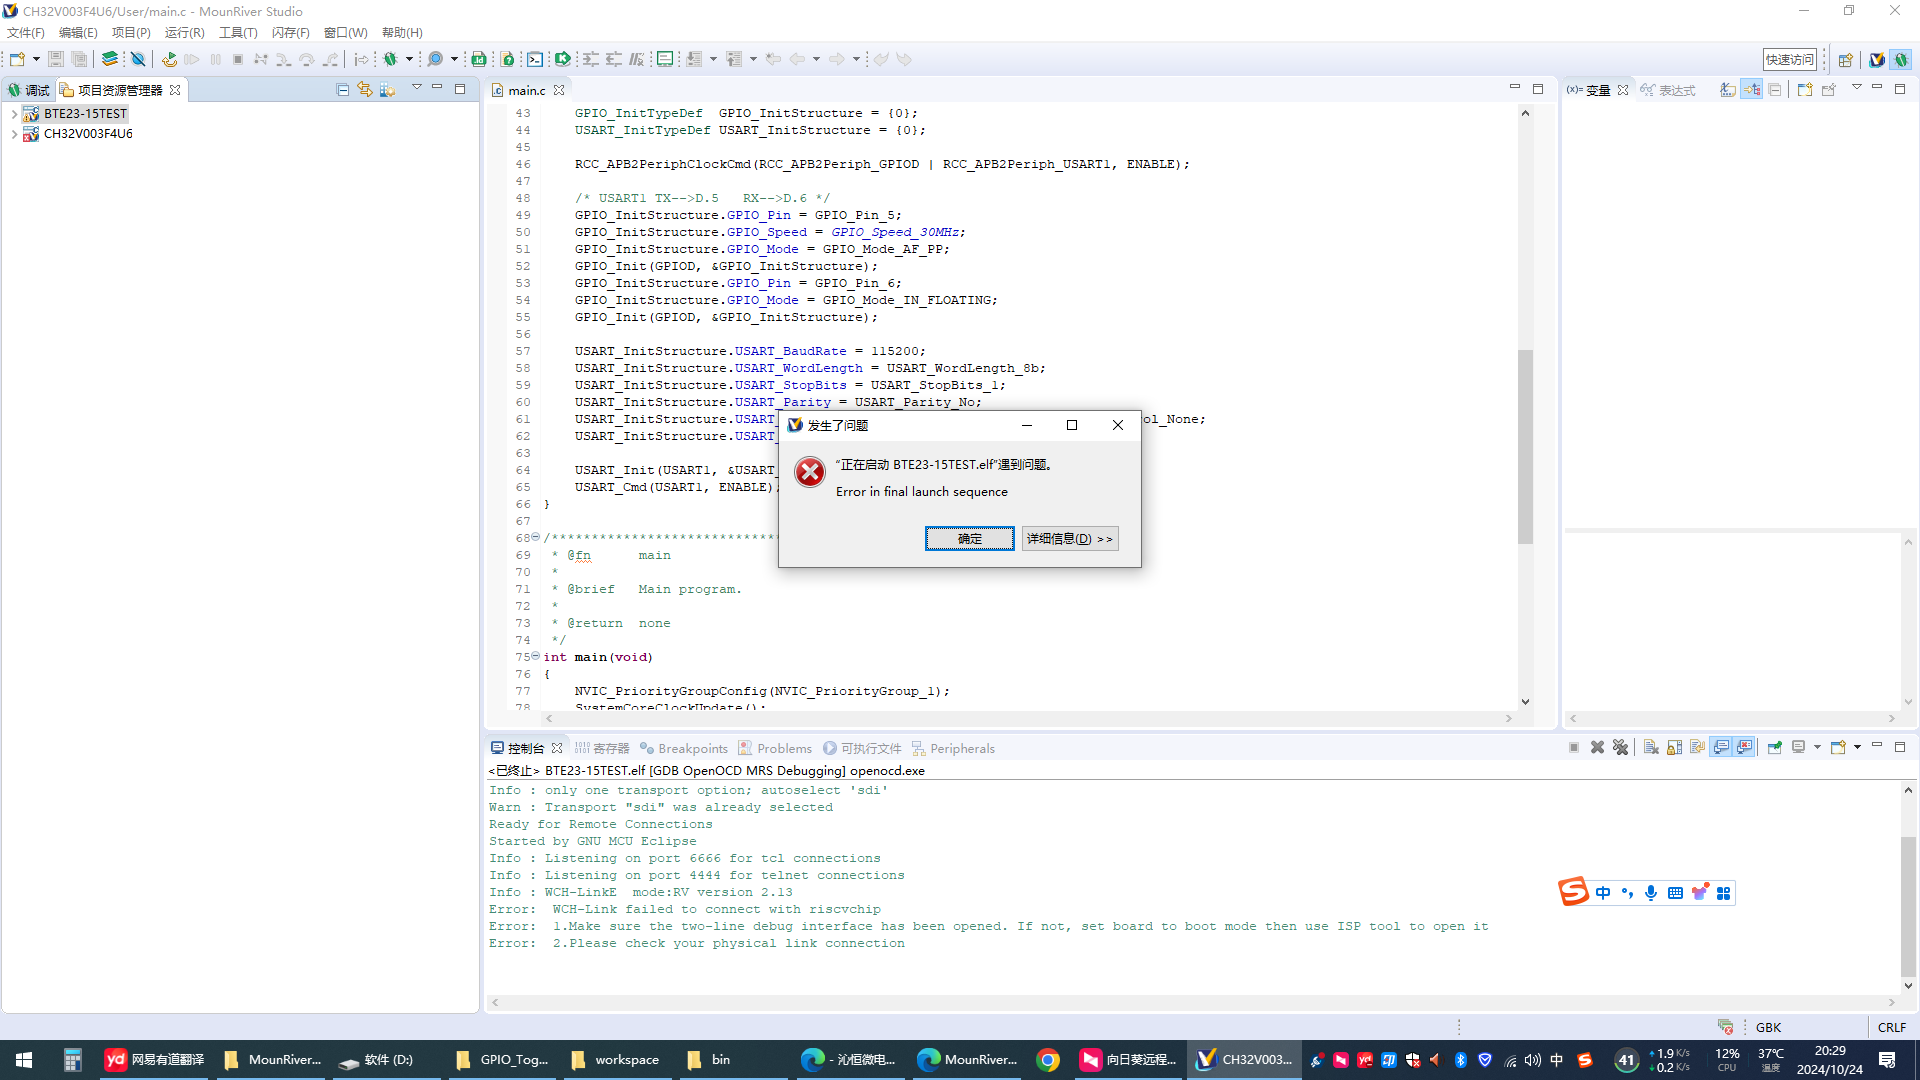This screenshot has width=1920, height=1080.
Task: Open the 文件(F) menu
Action: click(x=26, y=33)
